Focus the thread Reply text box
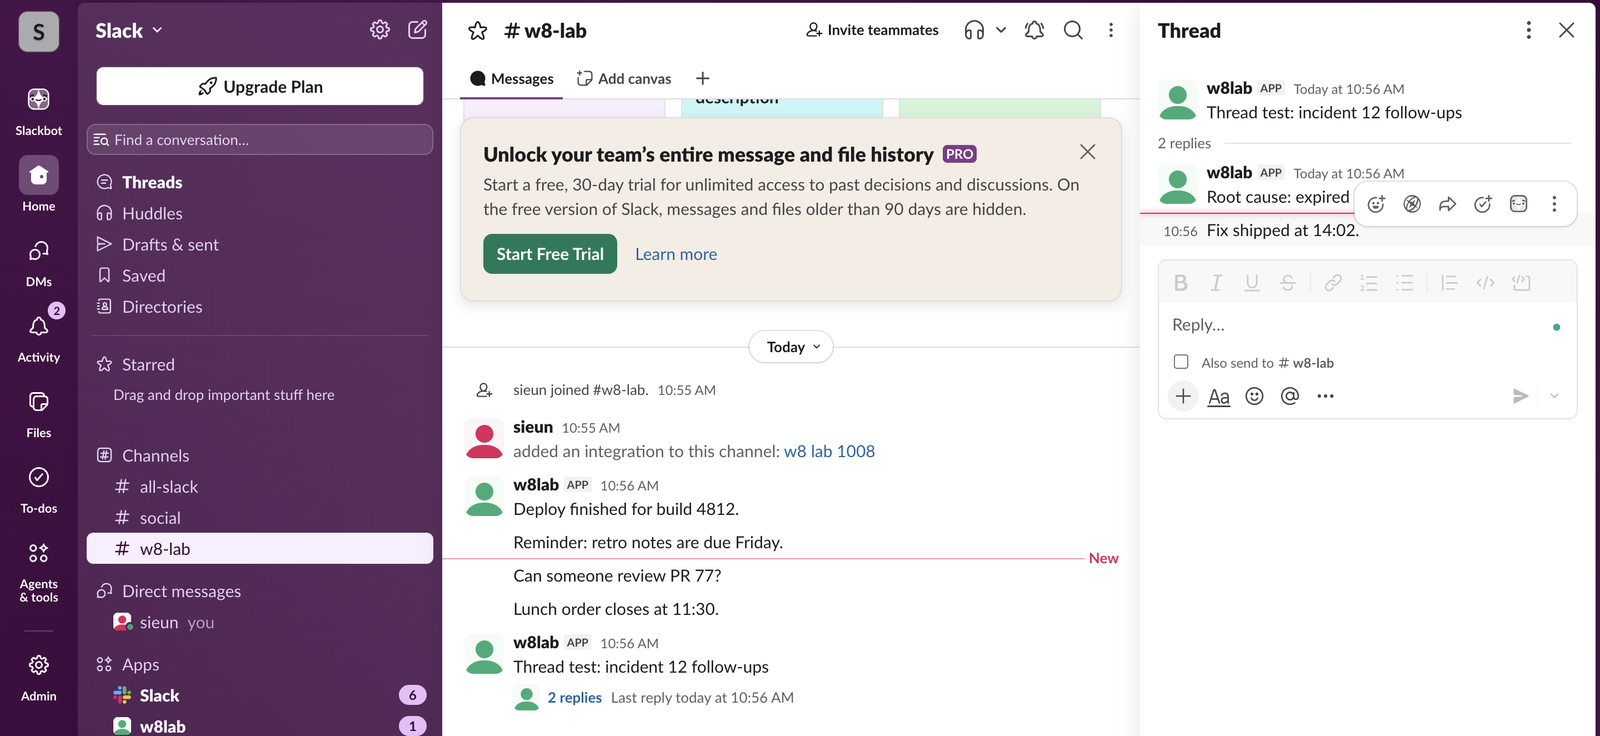Image resolution: width=1600 pixels, height=736 pixels. (x=1367, y=325)
